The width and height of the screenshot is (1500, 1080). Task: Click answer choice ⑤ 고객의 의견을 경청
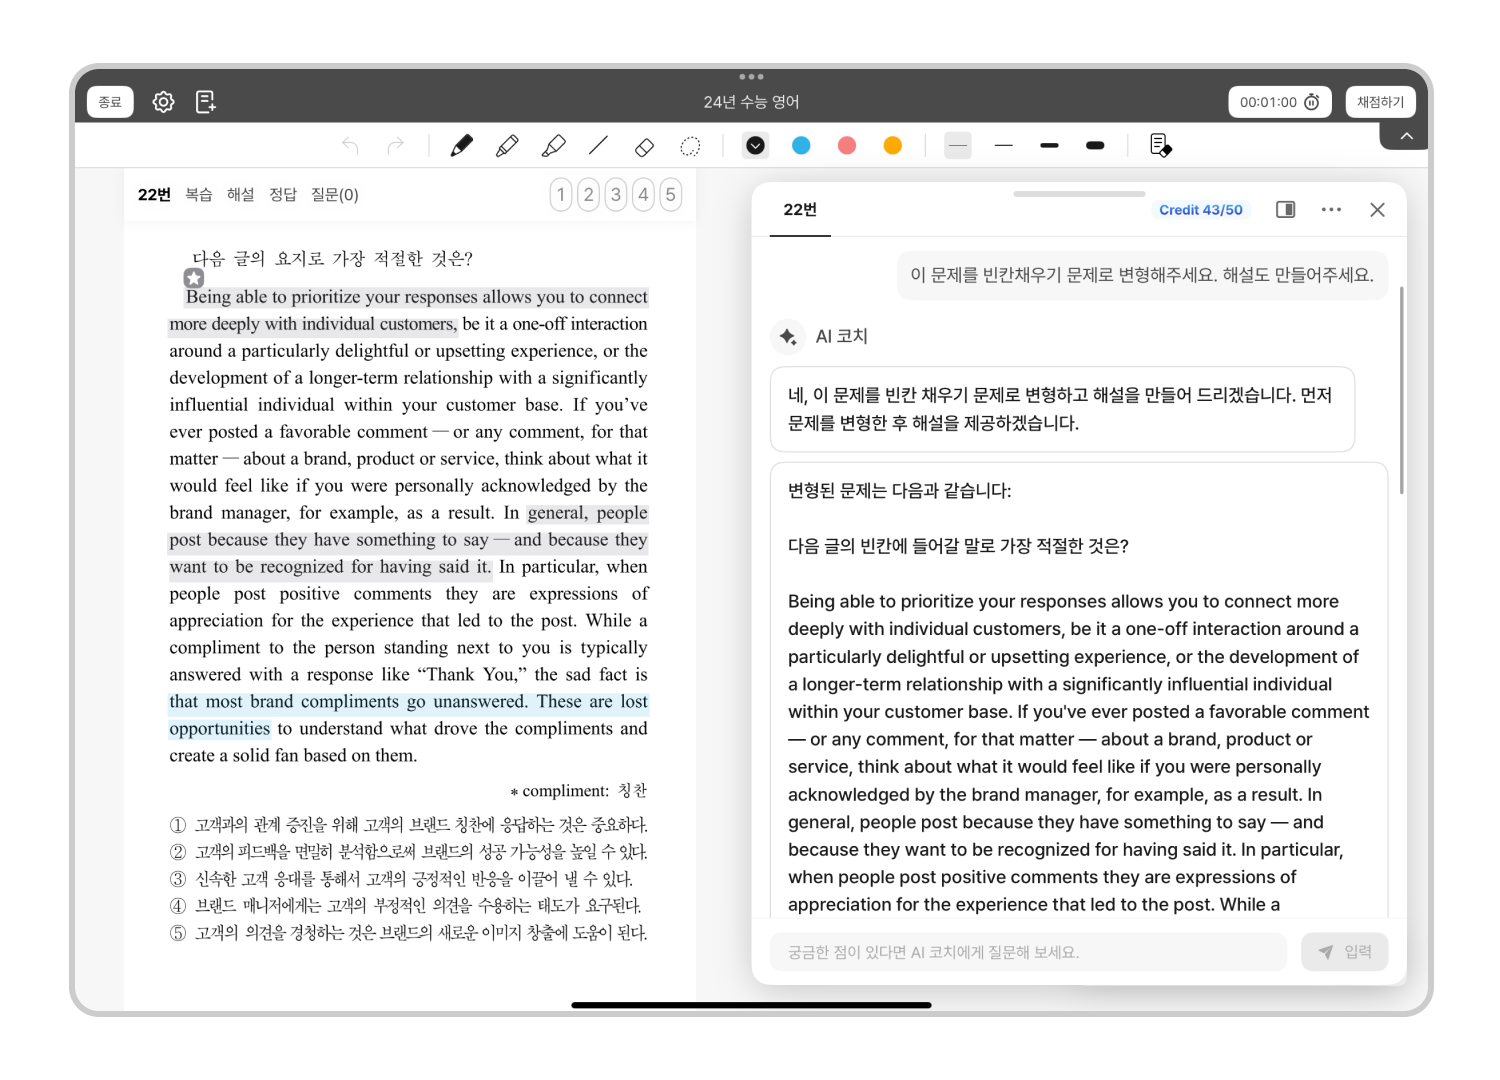coord(408,933)
